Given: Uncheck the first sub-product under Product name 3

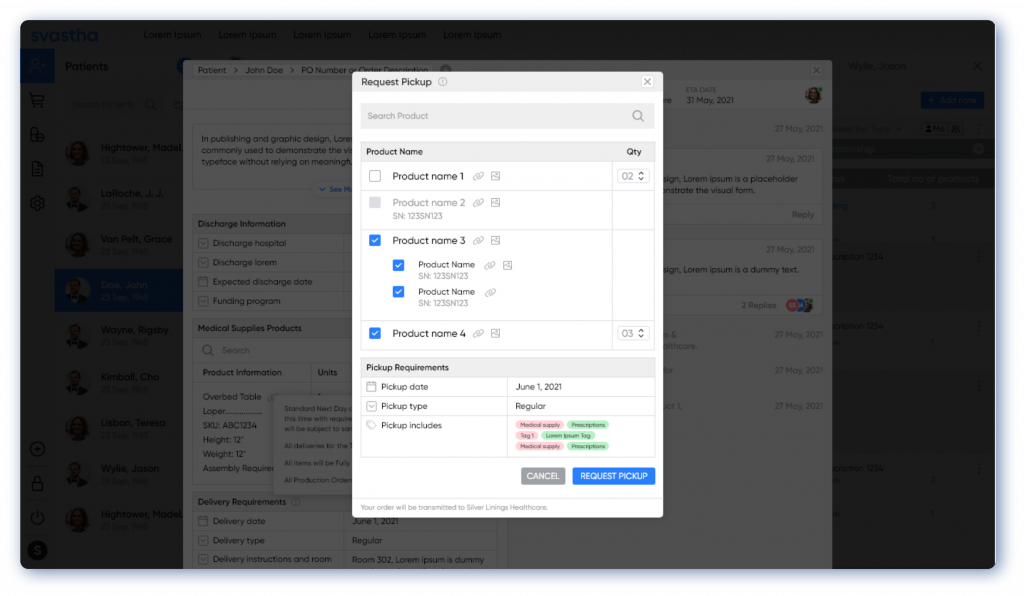Looking at the screenshot, I should tap(398, 265).
